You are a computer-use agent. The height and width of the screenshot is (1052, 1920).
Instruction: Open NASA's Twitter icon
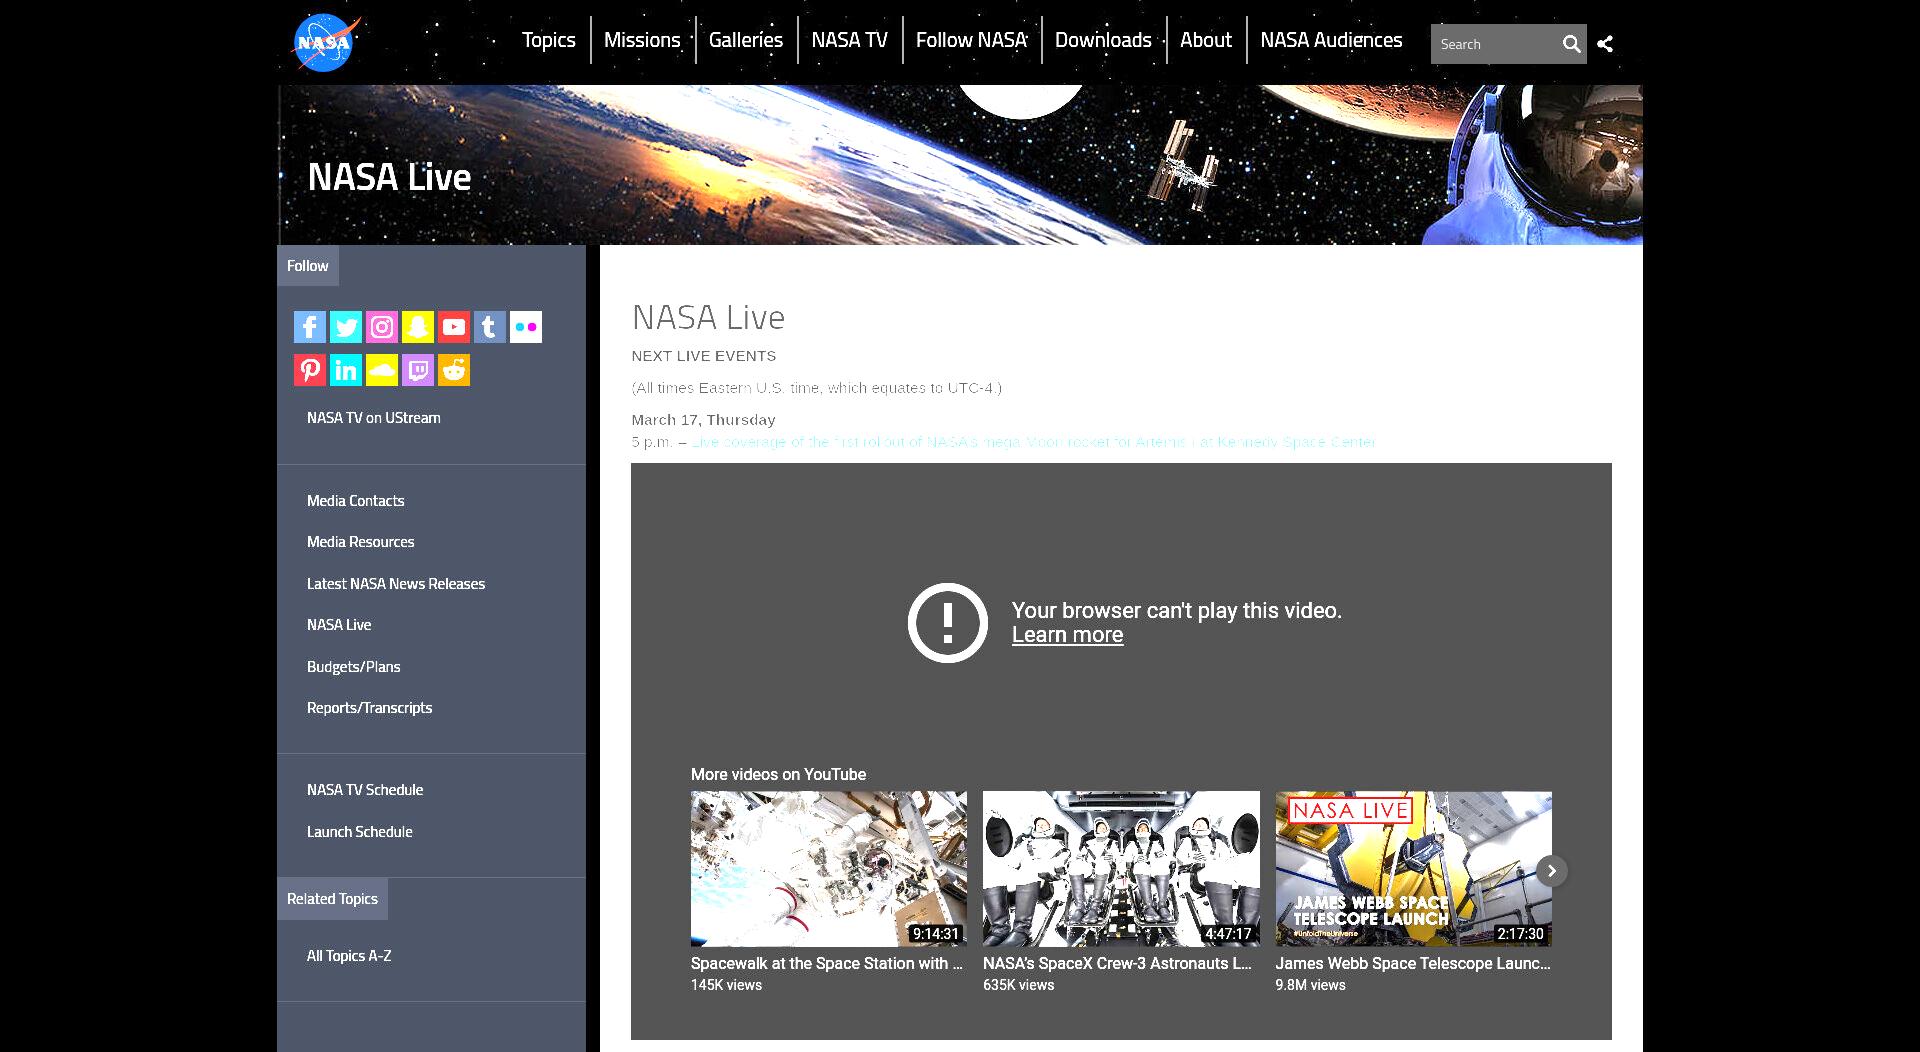point(346,327)
